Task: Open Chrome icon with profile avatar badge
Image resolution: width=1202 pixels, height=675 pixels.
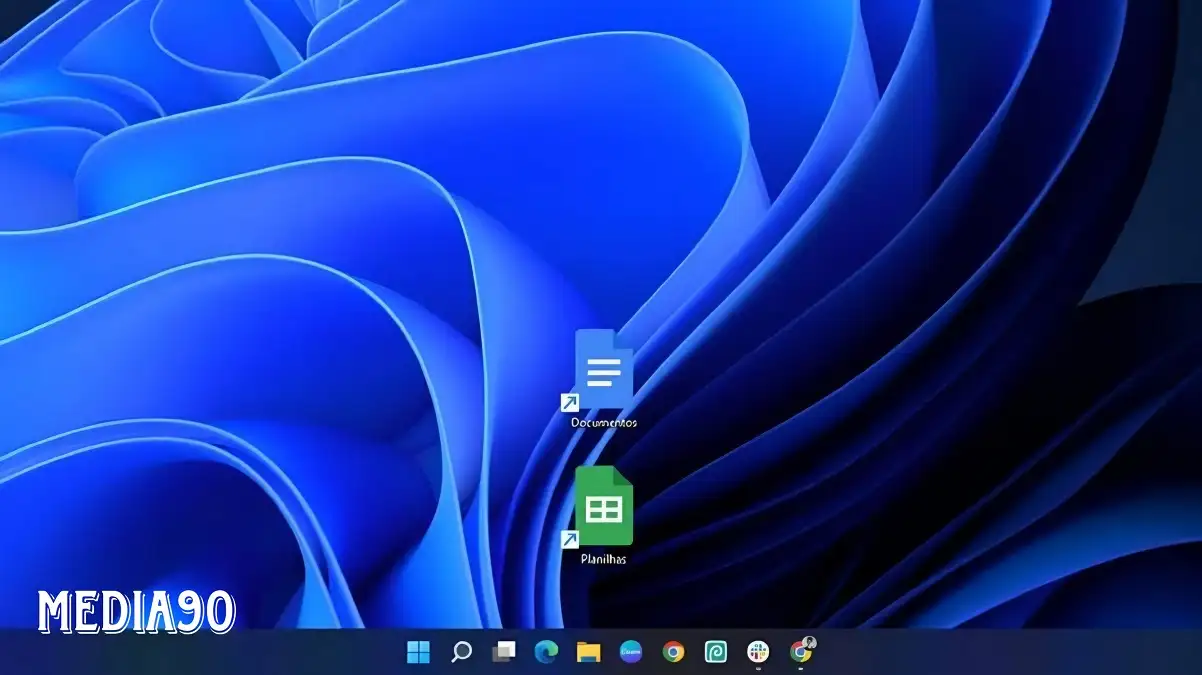Action: [799, 653]
